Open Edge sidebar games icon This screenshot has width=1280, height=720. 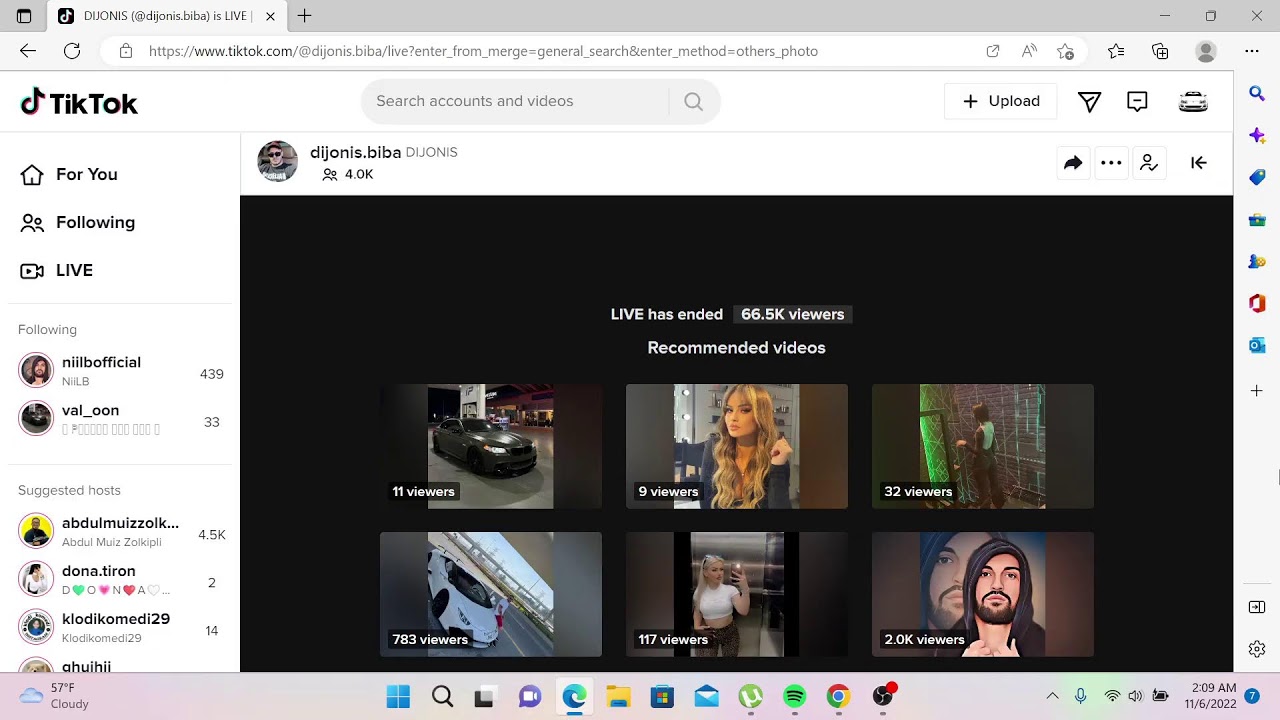(x=1257, y=261)
